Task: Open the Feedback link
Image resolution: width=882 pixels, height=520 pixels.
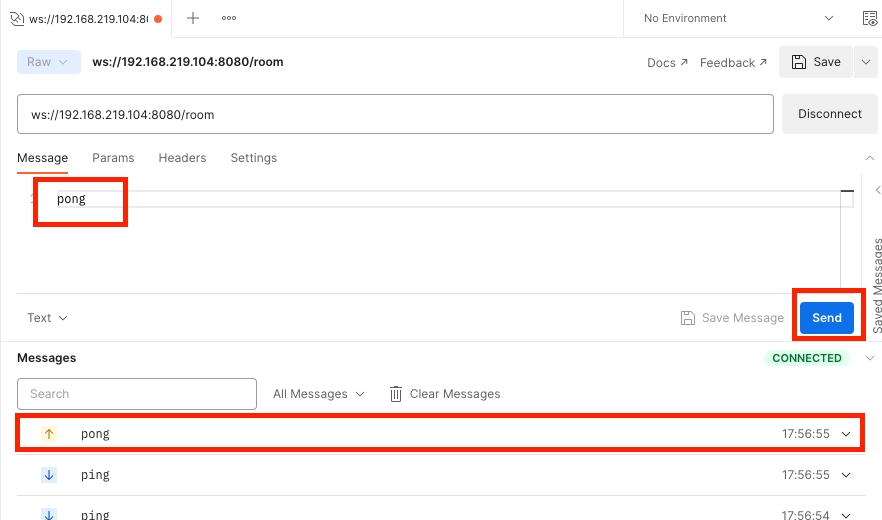Action: (733, 62)
